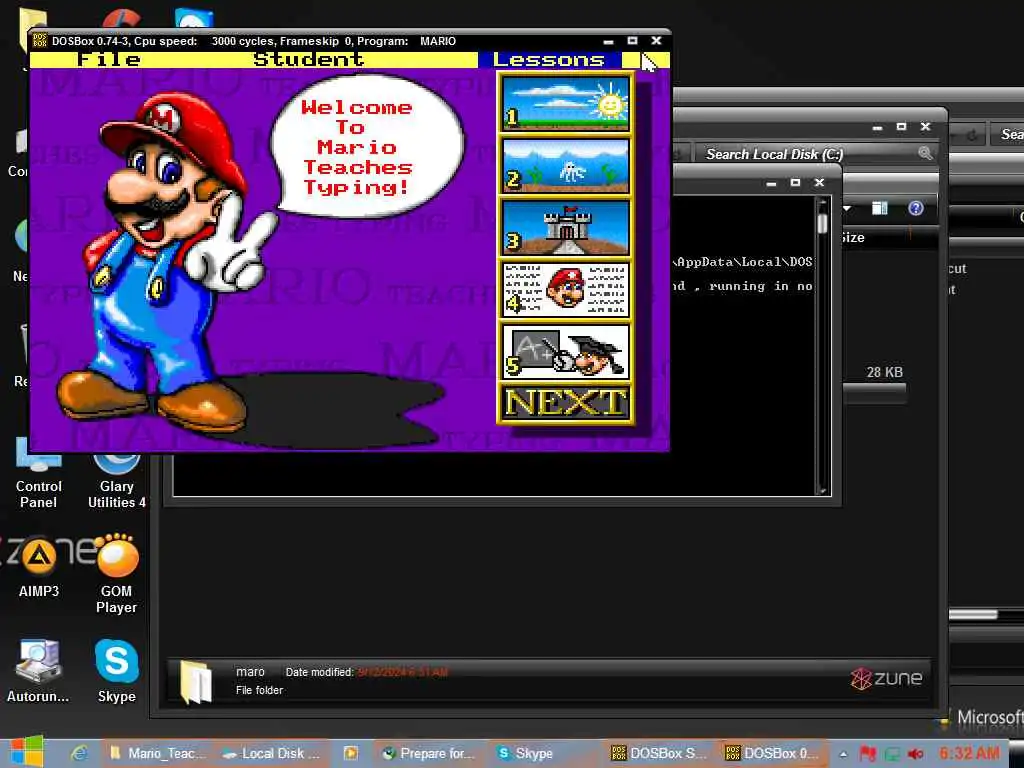1024x768 pixels.
Task: Click the Date modified value in details pane
Action: 402,672
